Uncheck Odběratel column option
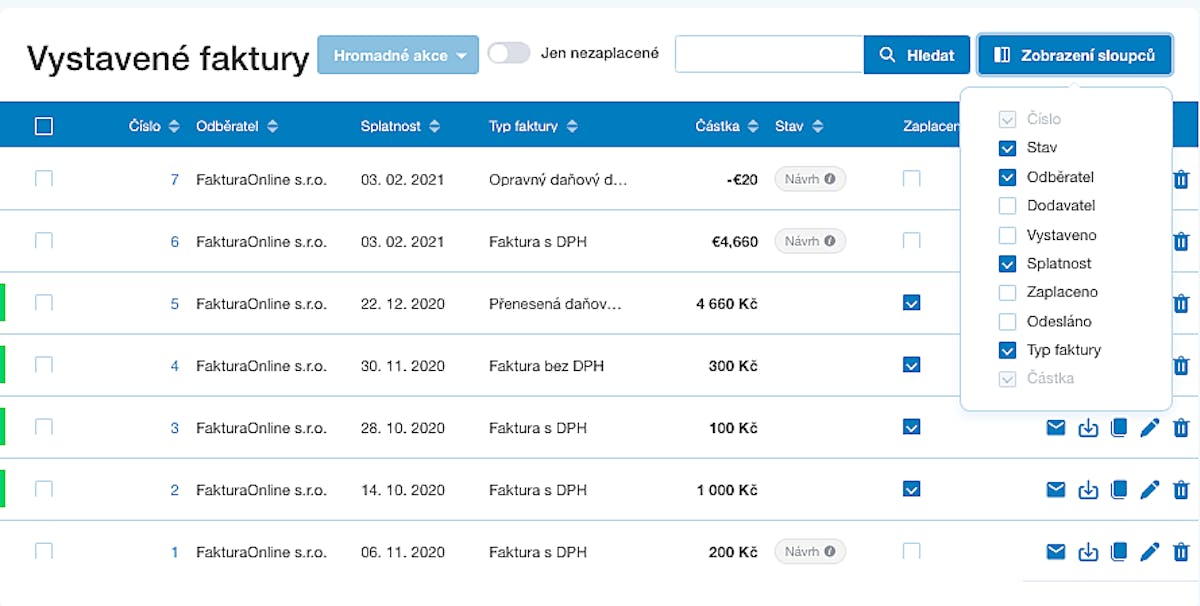Screen dimensions: 1200x606 (x=1008, y=177)
